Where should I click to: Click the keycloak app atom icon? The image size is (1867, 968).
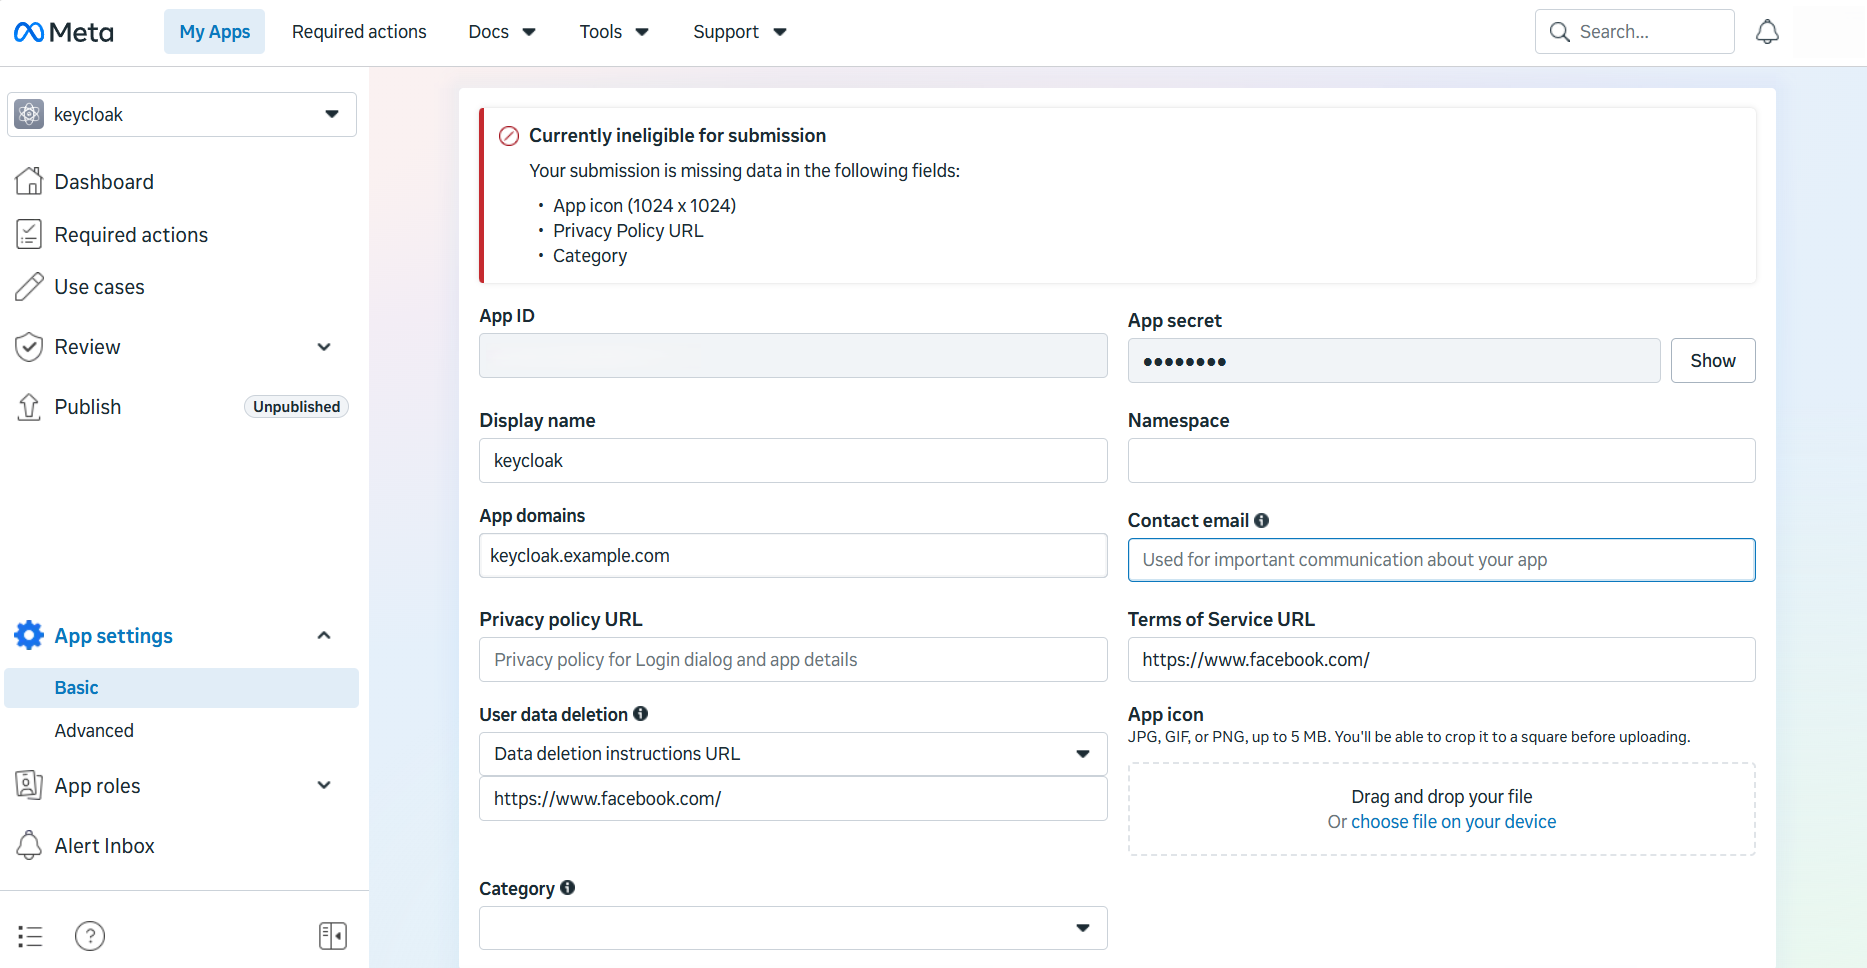click(x=29, y=115)
